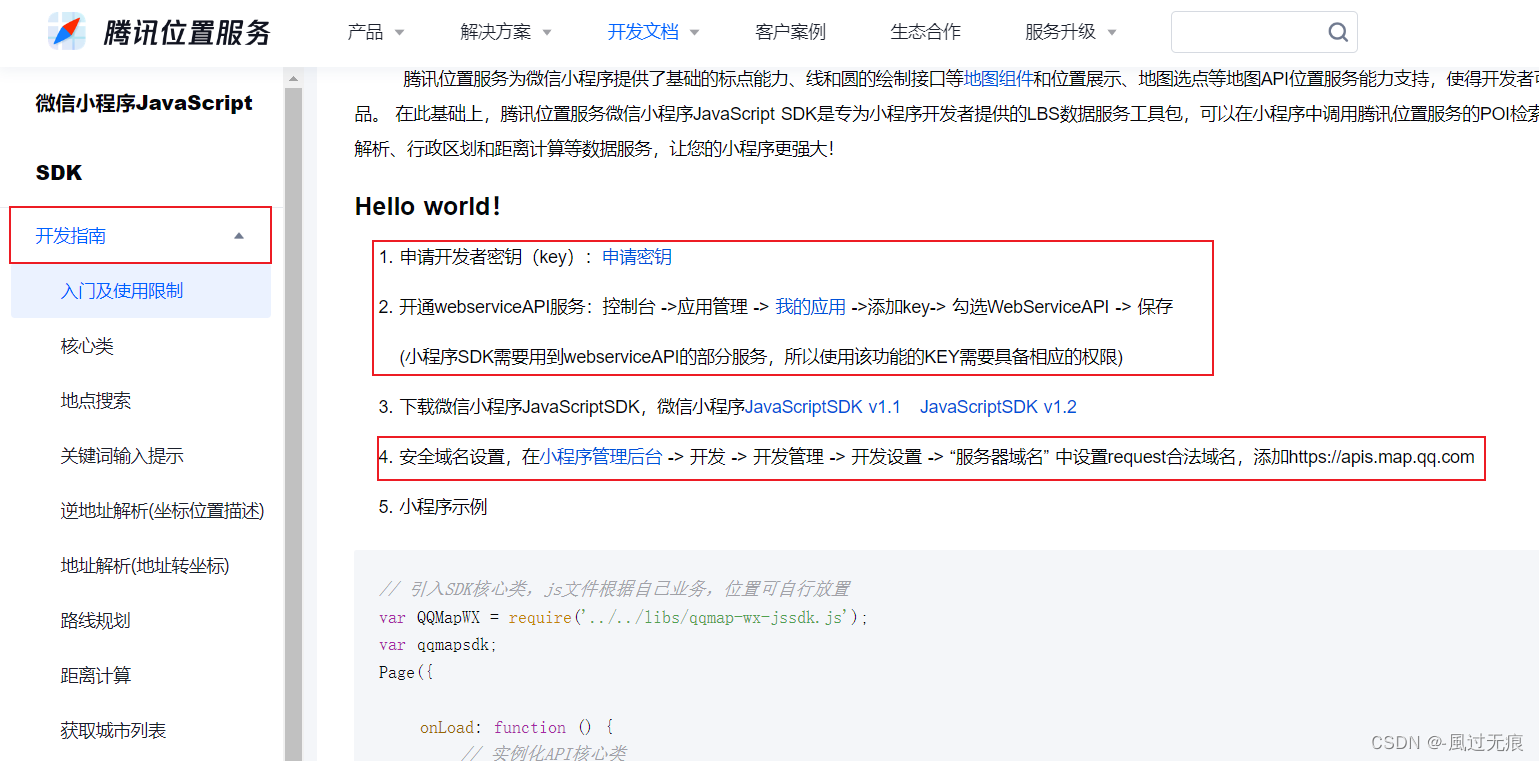Go to 生态合作 in the top navigation
Image resolution: width=1539 pixels, height=761 pixels.
pos(926,32)
